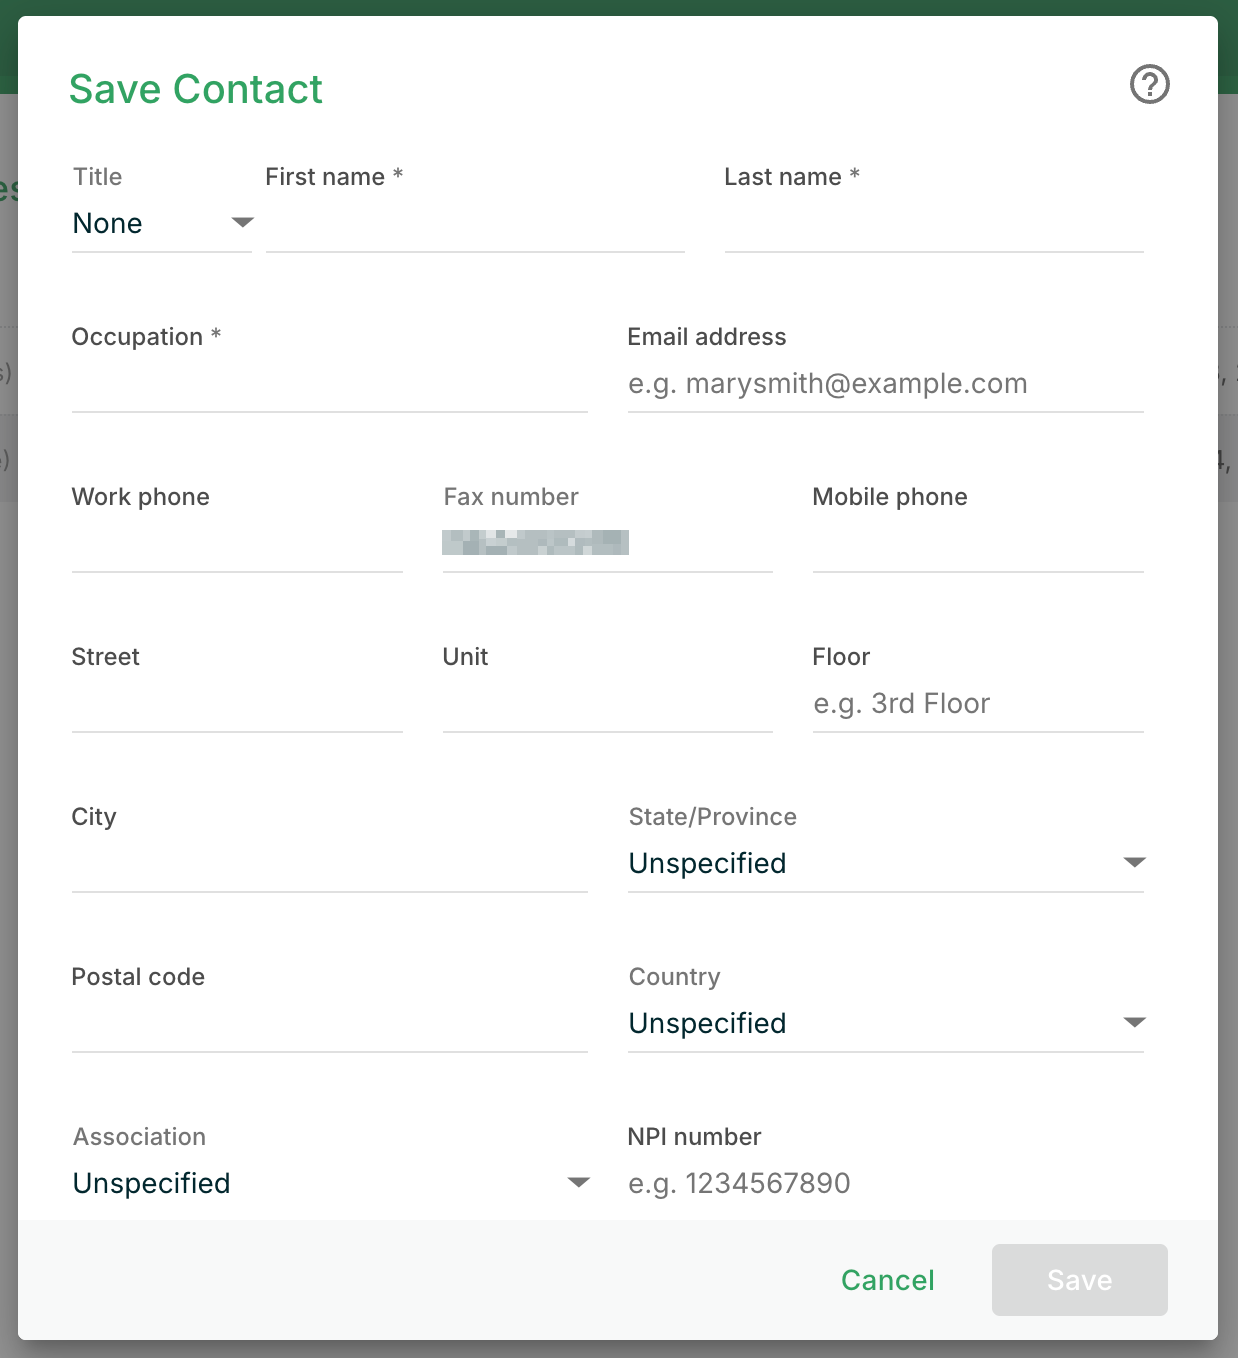The width and height of the screenshot is (1238, 1358).
Task: Select the Street input field
Action: tap(237, 706)
